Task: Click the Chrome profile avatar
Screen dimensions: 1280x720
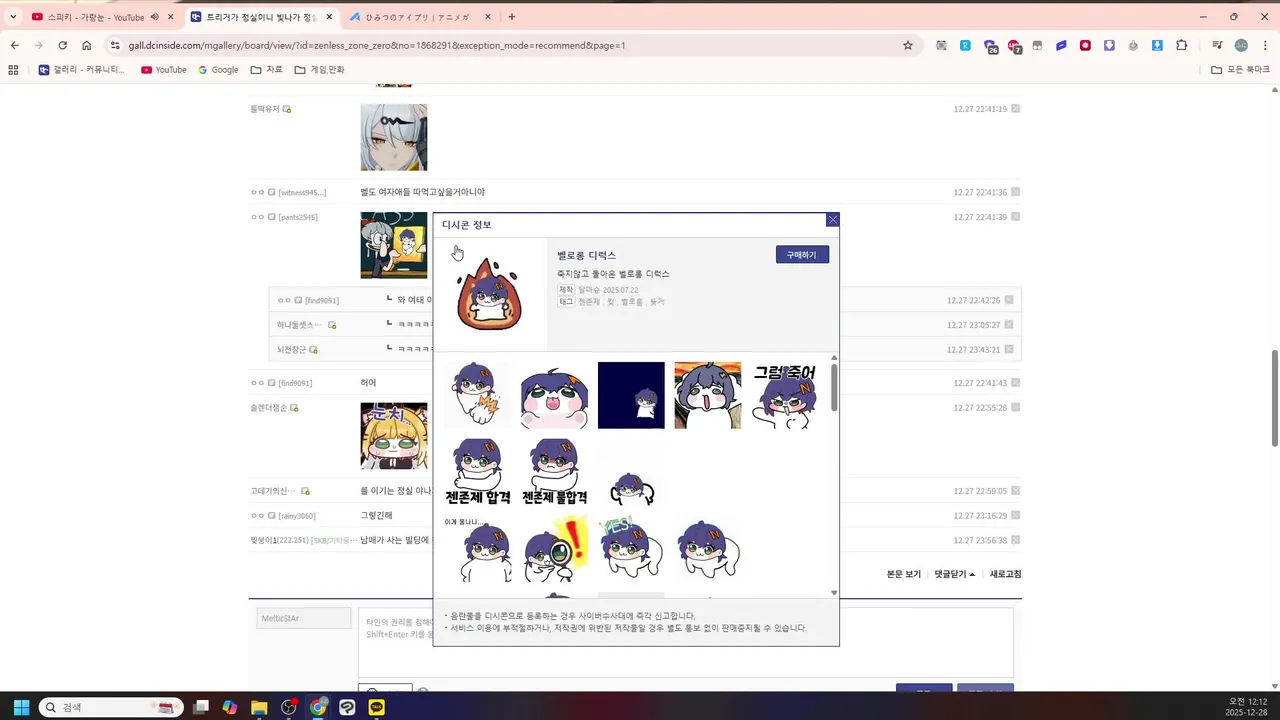Action: 1241,45
